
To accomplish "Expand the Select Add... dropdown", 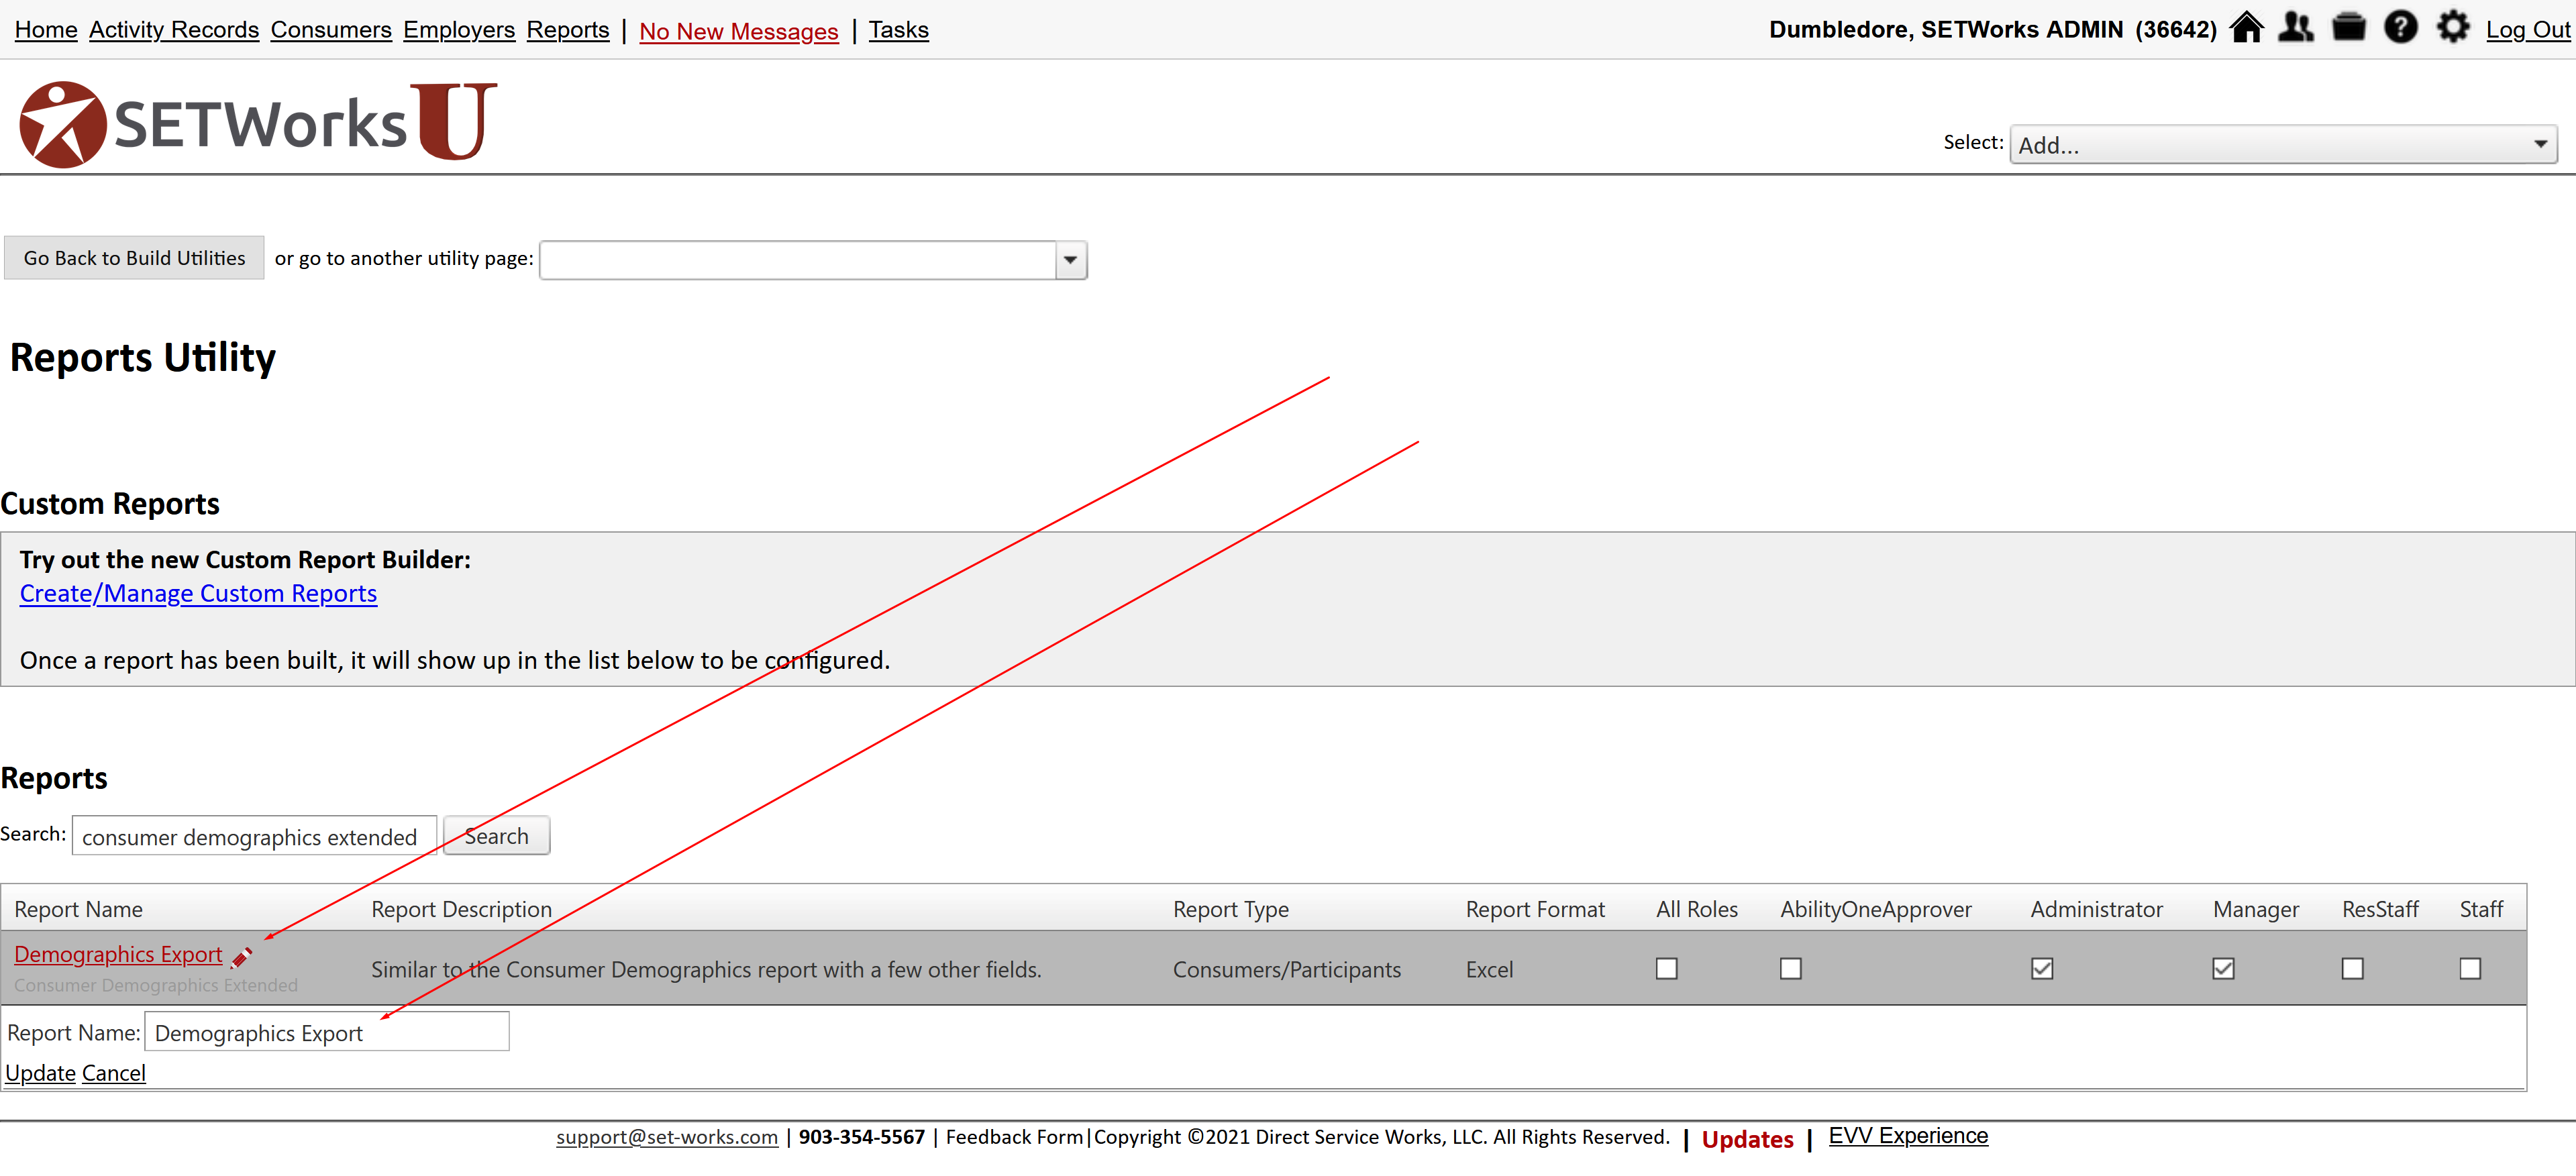I will (2283, 145).
